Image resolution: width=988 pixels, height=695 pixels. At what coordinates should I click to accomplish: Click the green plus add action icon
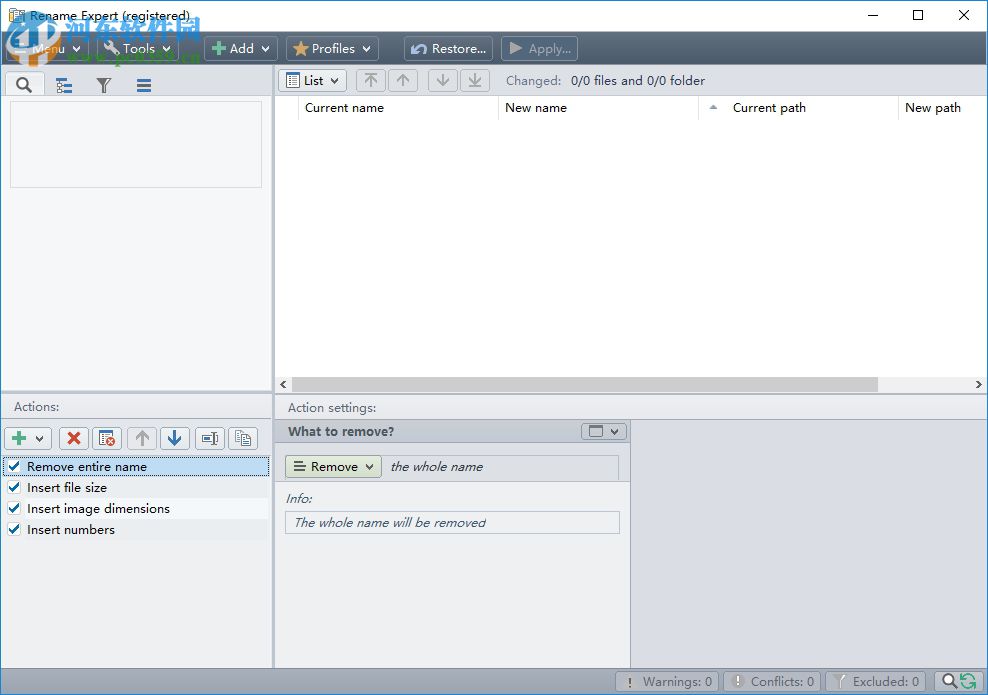coord(20,438)
